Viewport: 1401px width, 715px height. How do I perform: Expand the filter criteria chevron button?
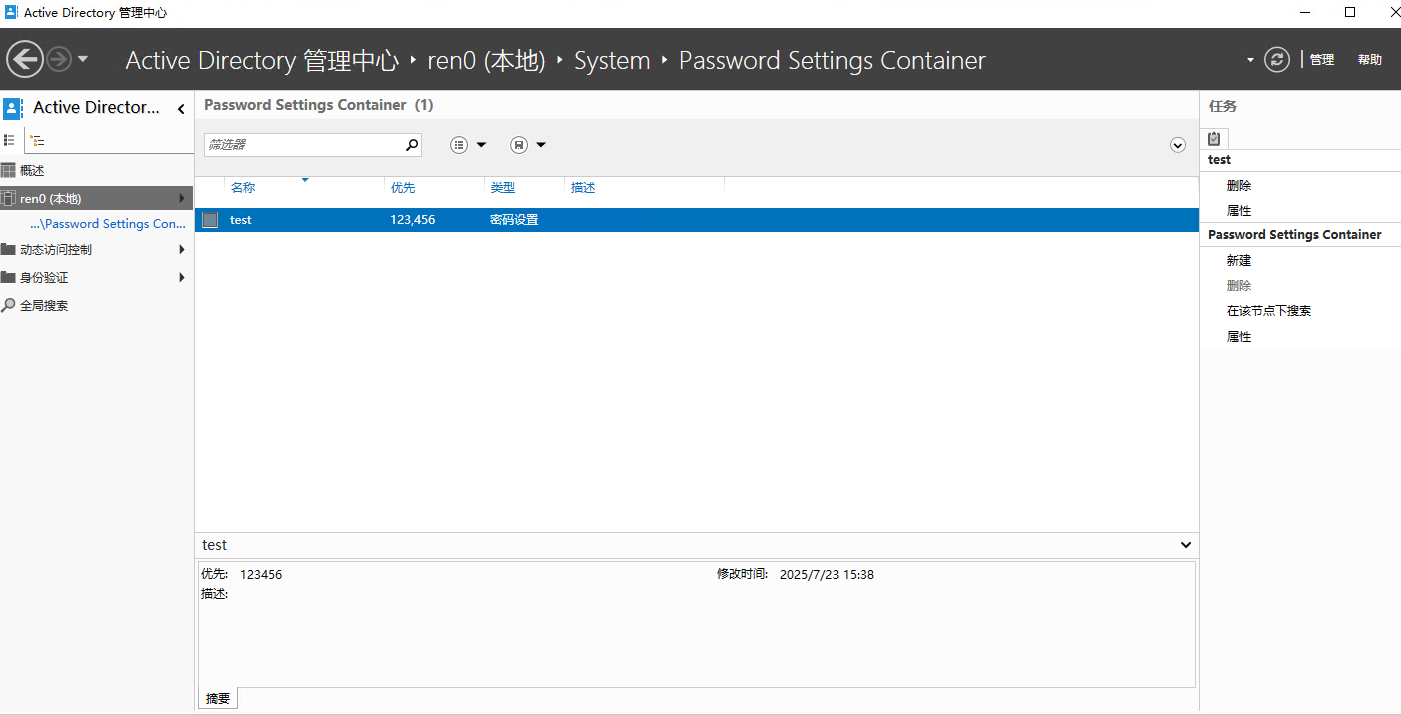point(1178,145)
